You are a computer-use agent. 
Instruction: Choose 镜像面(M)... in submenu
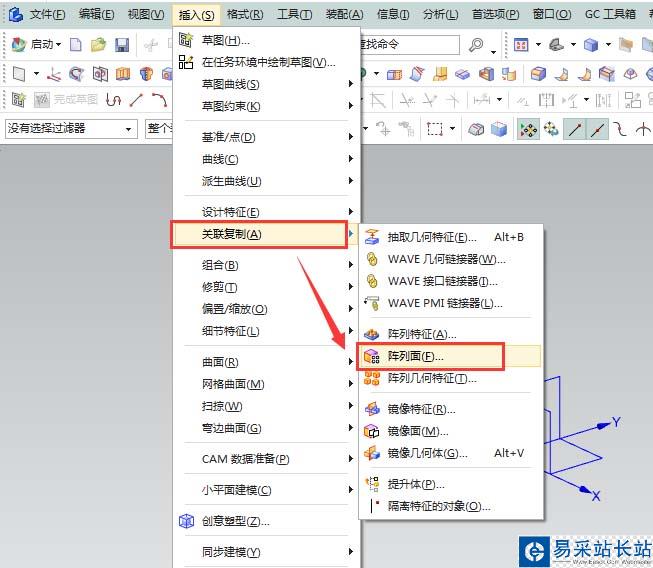(x=451, y=431)
